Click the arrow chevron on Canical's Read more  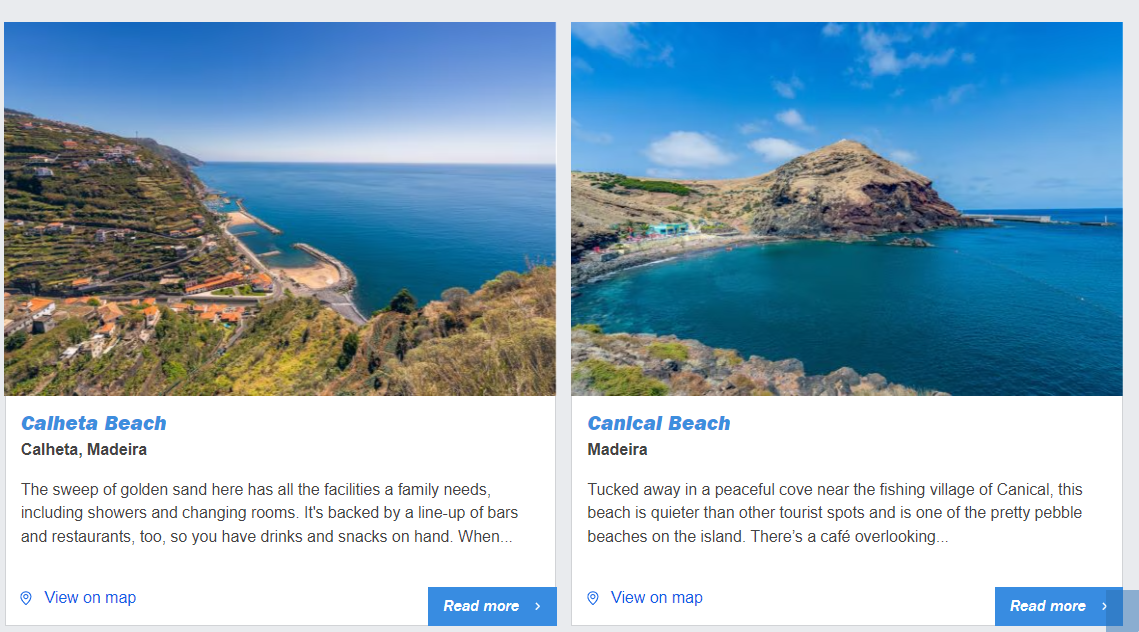click(x=1104, y=606)
